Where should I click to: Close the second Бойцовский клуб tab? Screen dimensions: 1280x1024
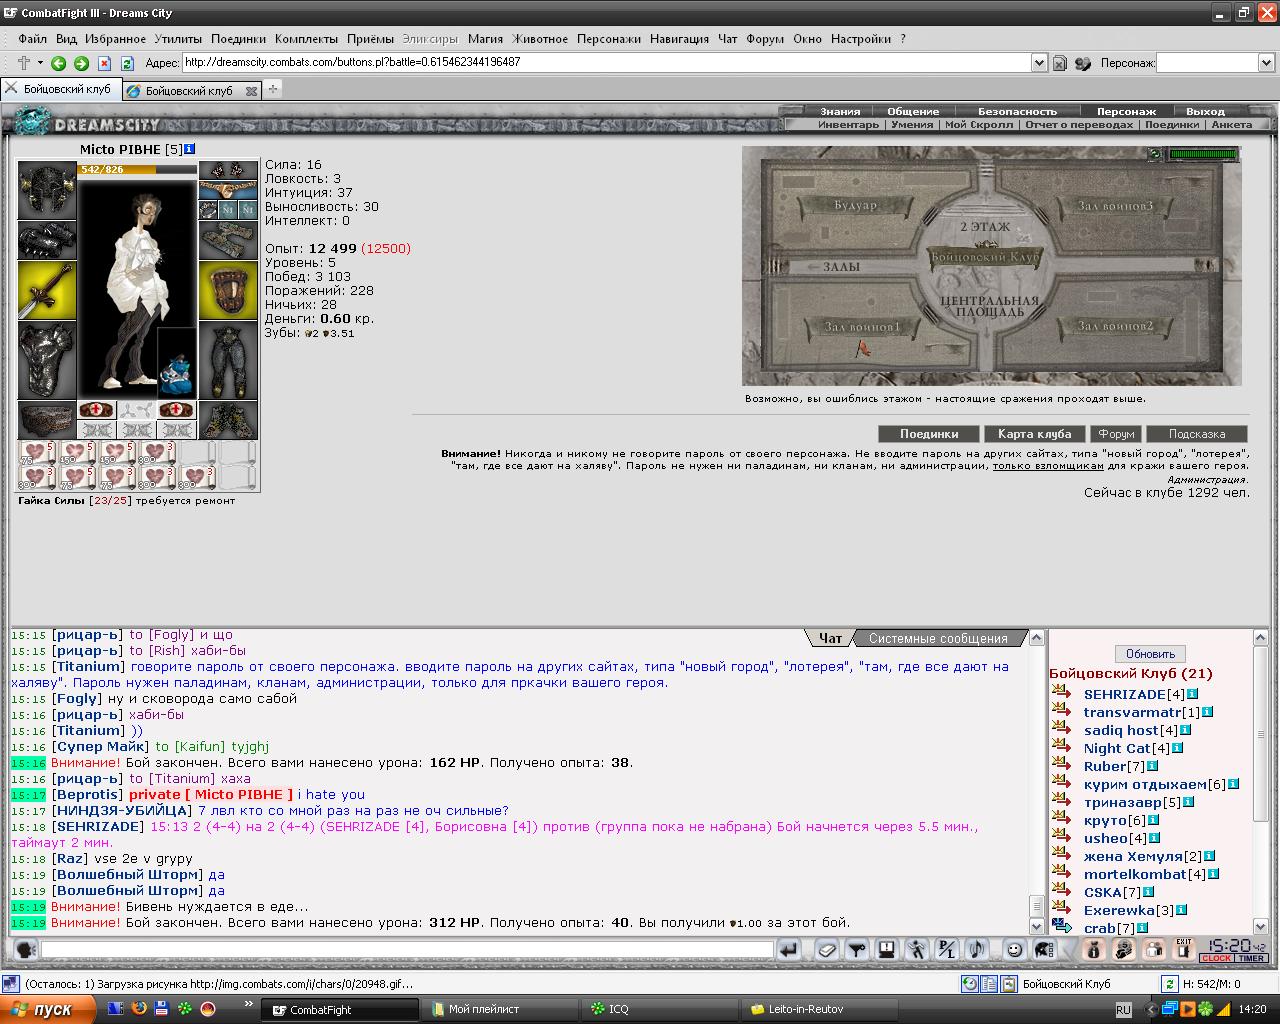tap(251, 90)
